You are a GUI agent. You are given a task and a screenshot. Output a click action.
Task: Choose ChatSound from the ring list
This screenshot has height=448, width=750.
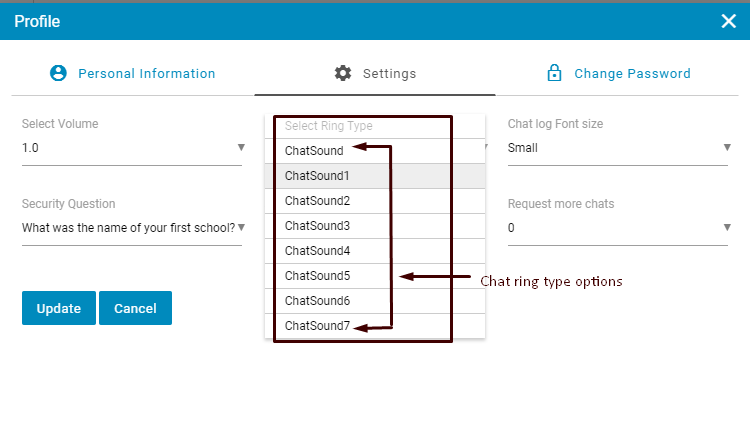pos(314,151)
